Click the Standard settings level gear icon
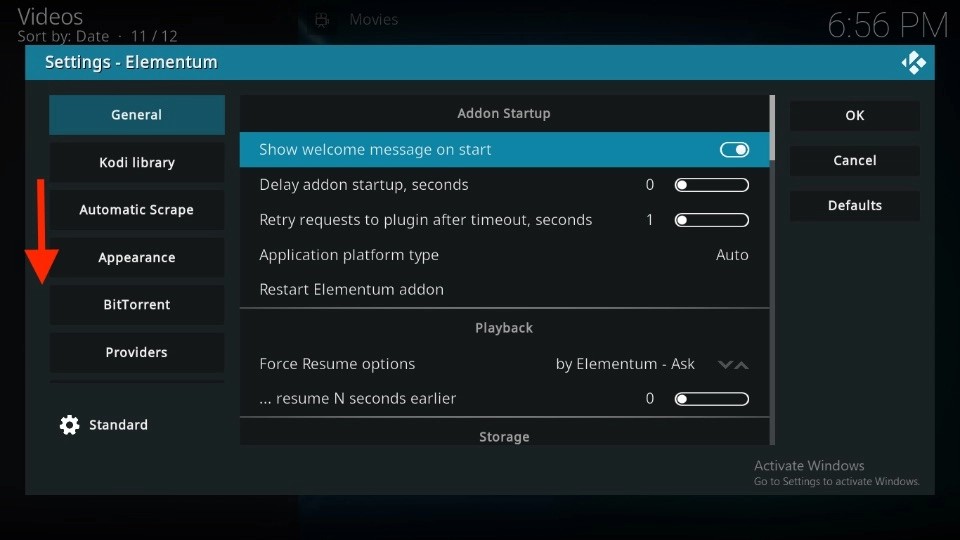This screenshot has width=960, height=540. (x=70, y=425)
